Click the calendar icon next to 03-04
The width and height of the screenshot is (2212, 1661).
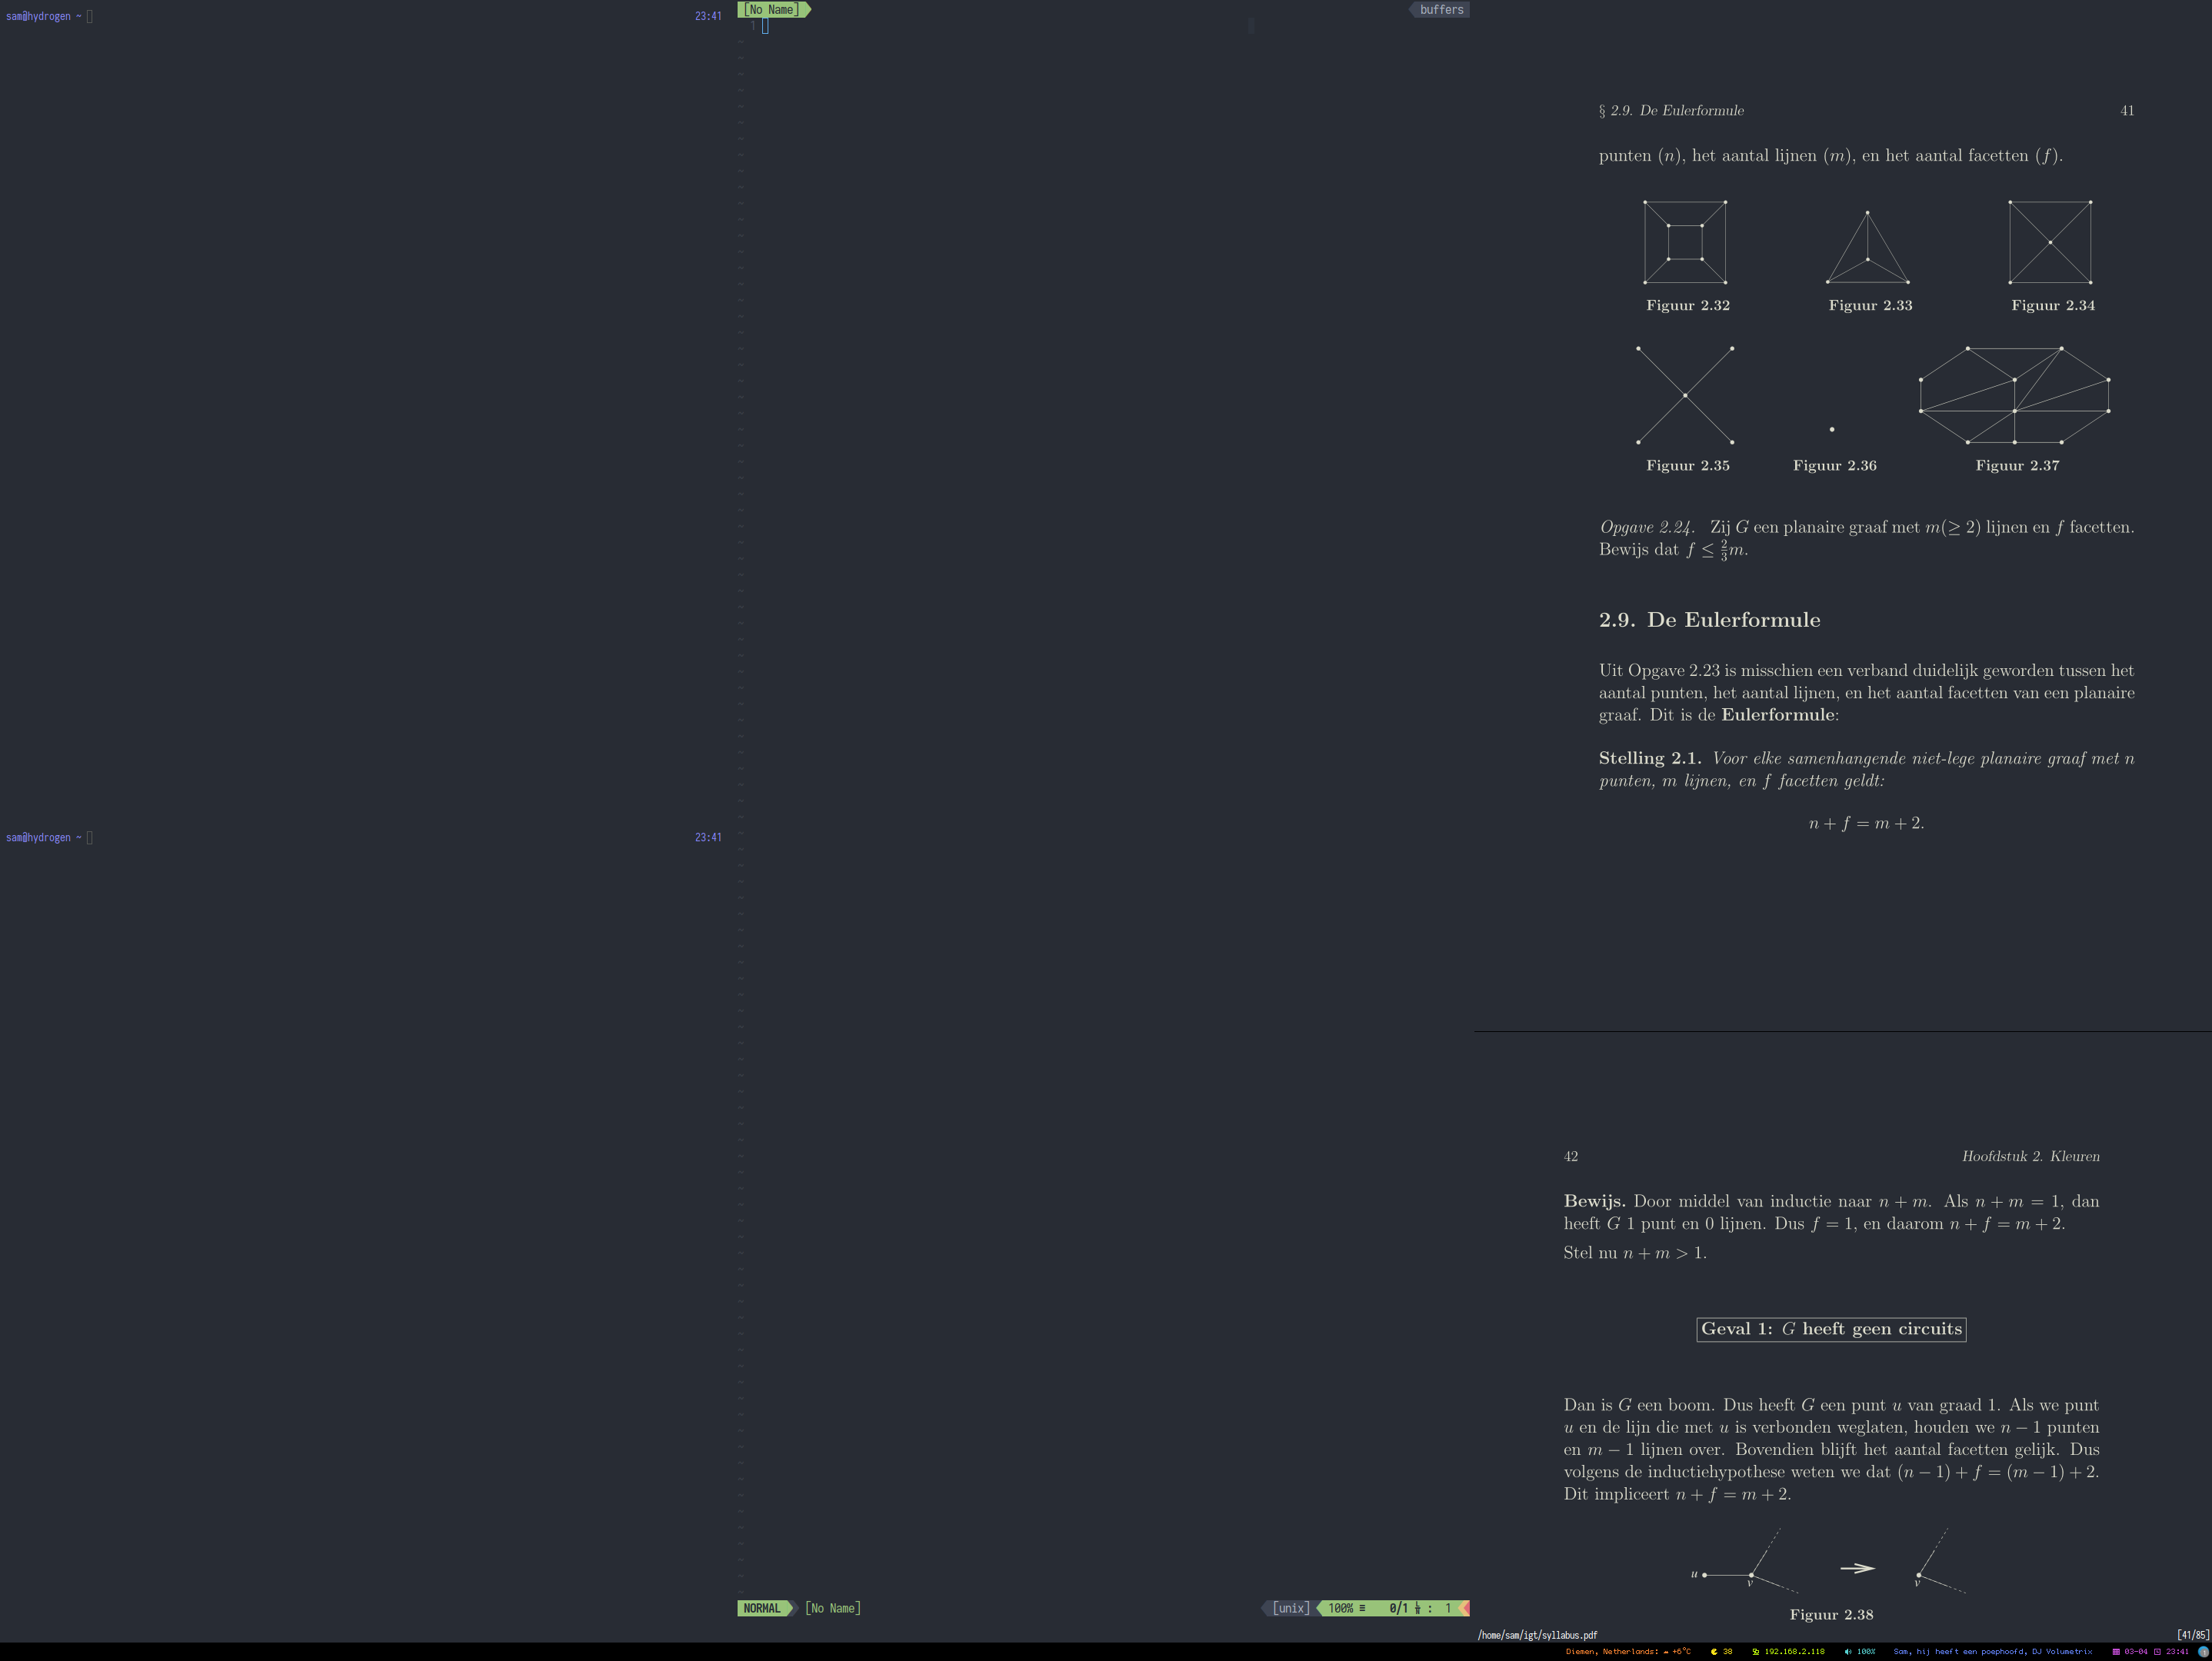[2116, 1652]
